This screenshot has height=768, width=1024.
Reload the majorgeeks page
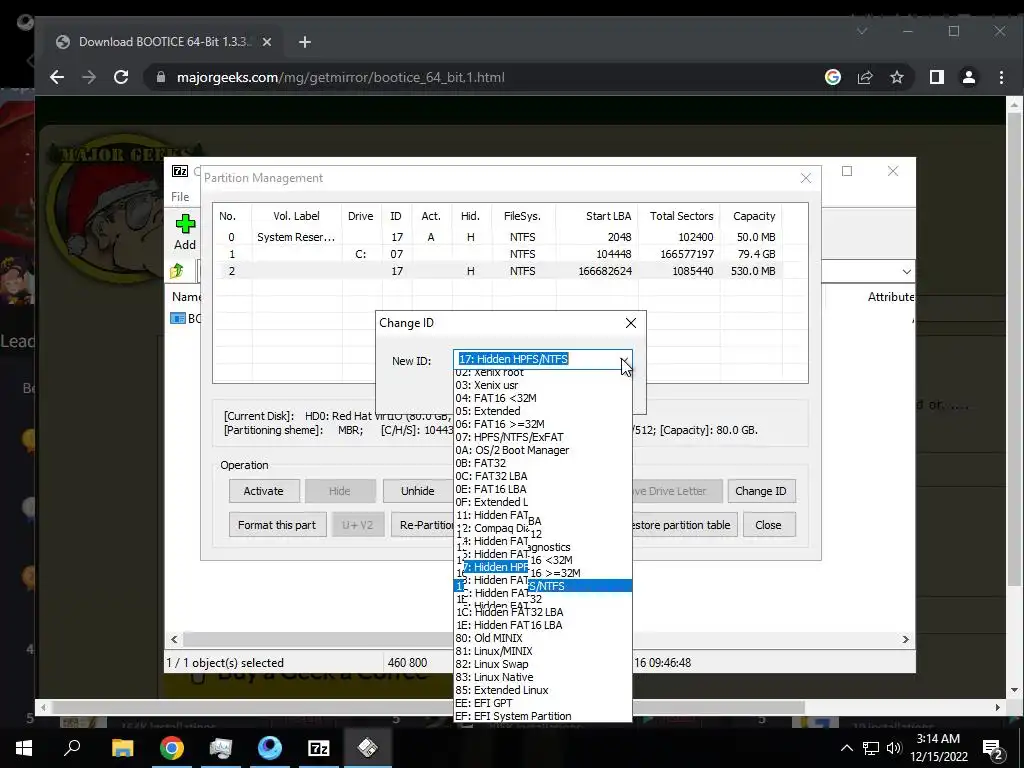coord(121,77)
